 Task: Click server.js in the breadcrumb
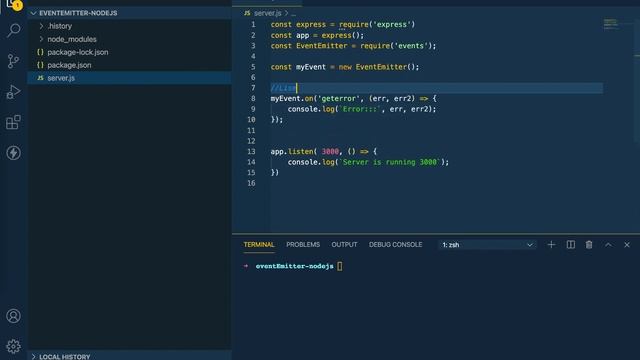[267, 13]
